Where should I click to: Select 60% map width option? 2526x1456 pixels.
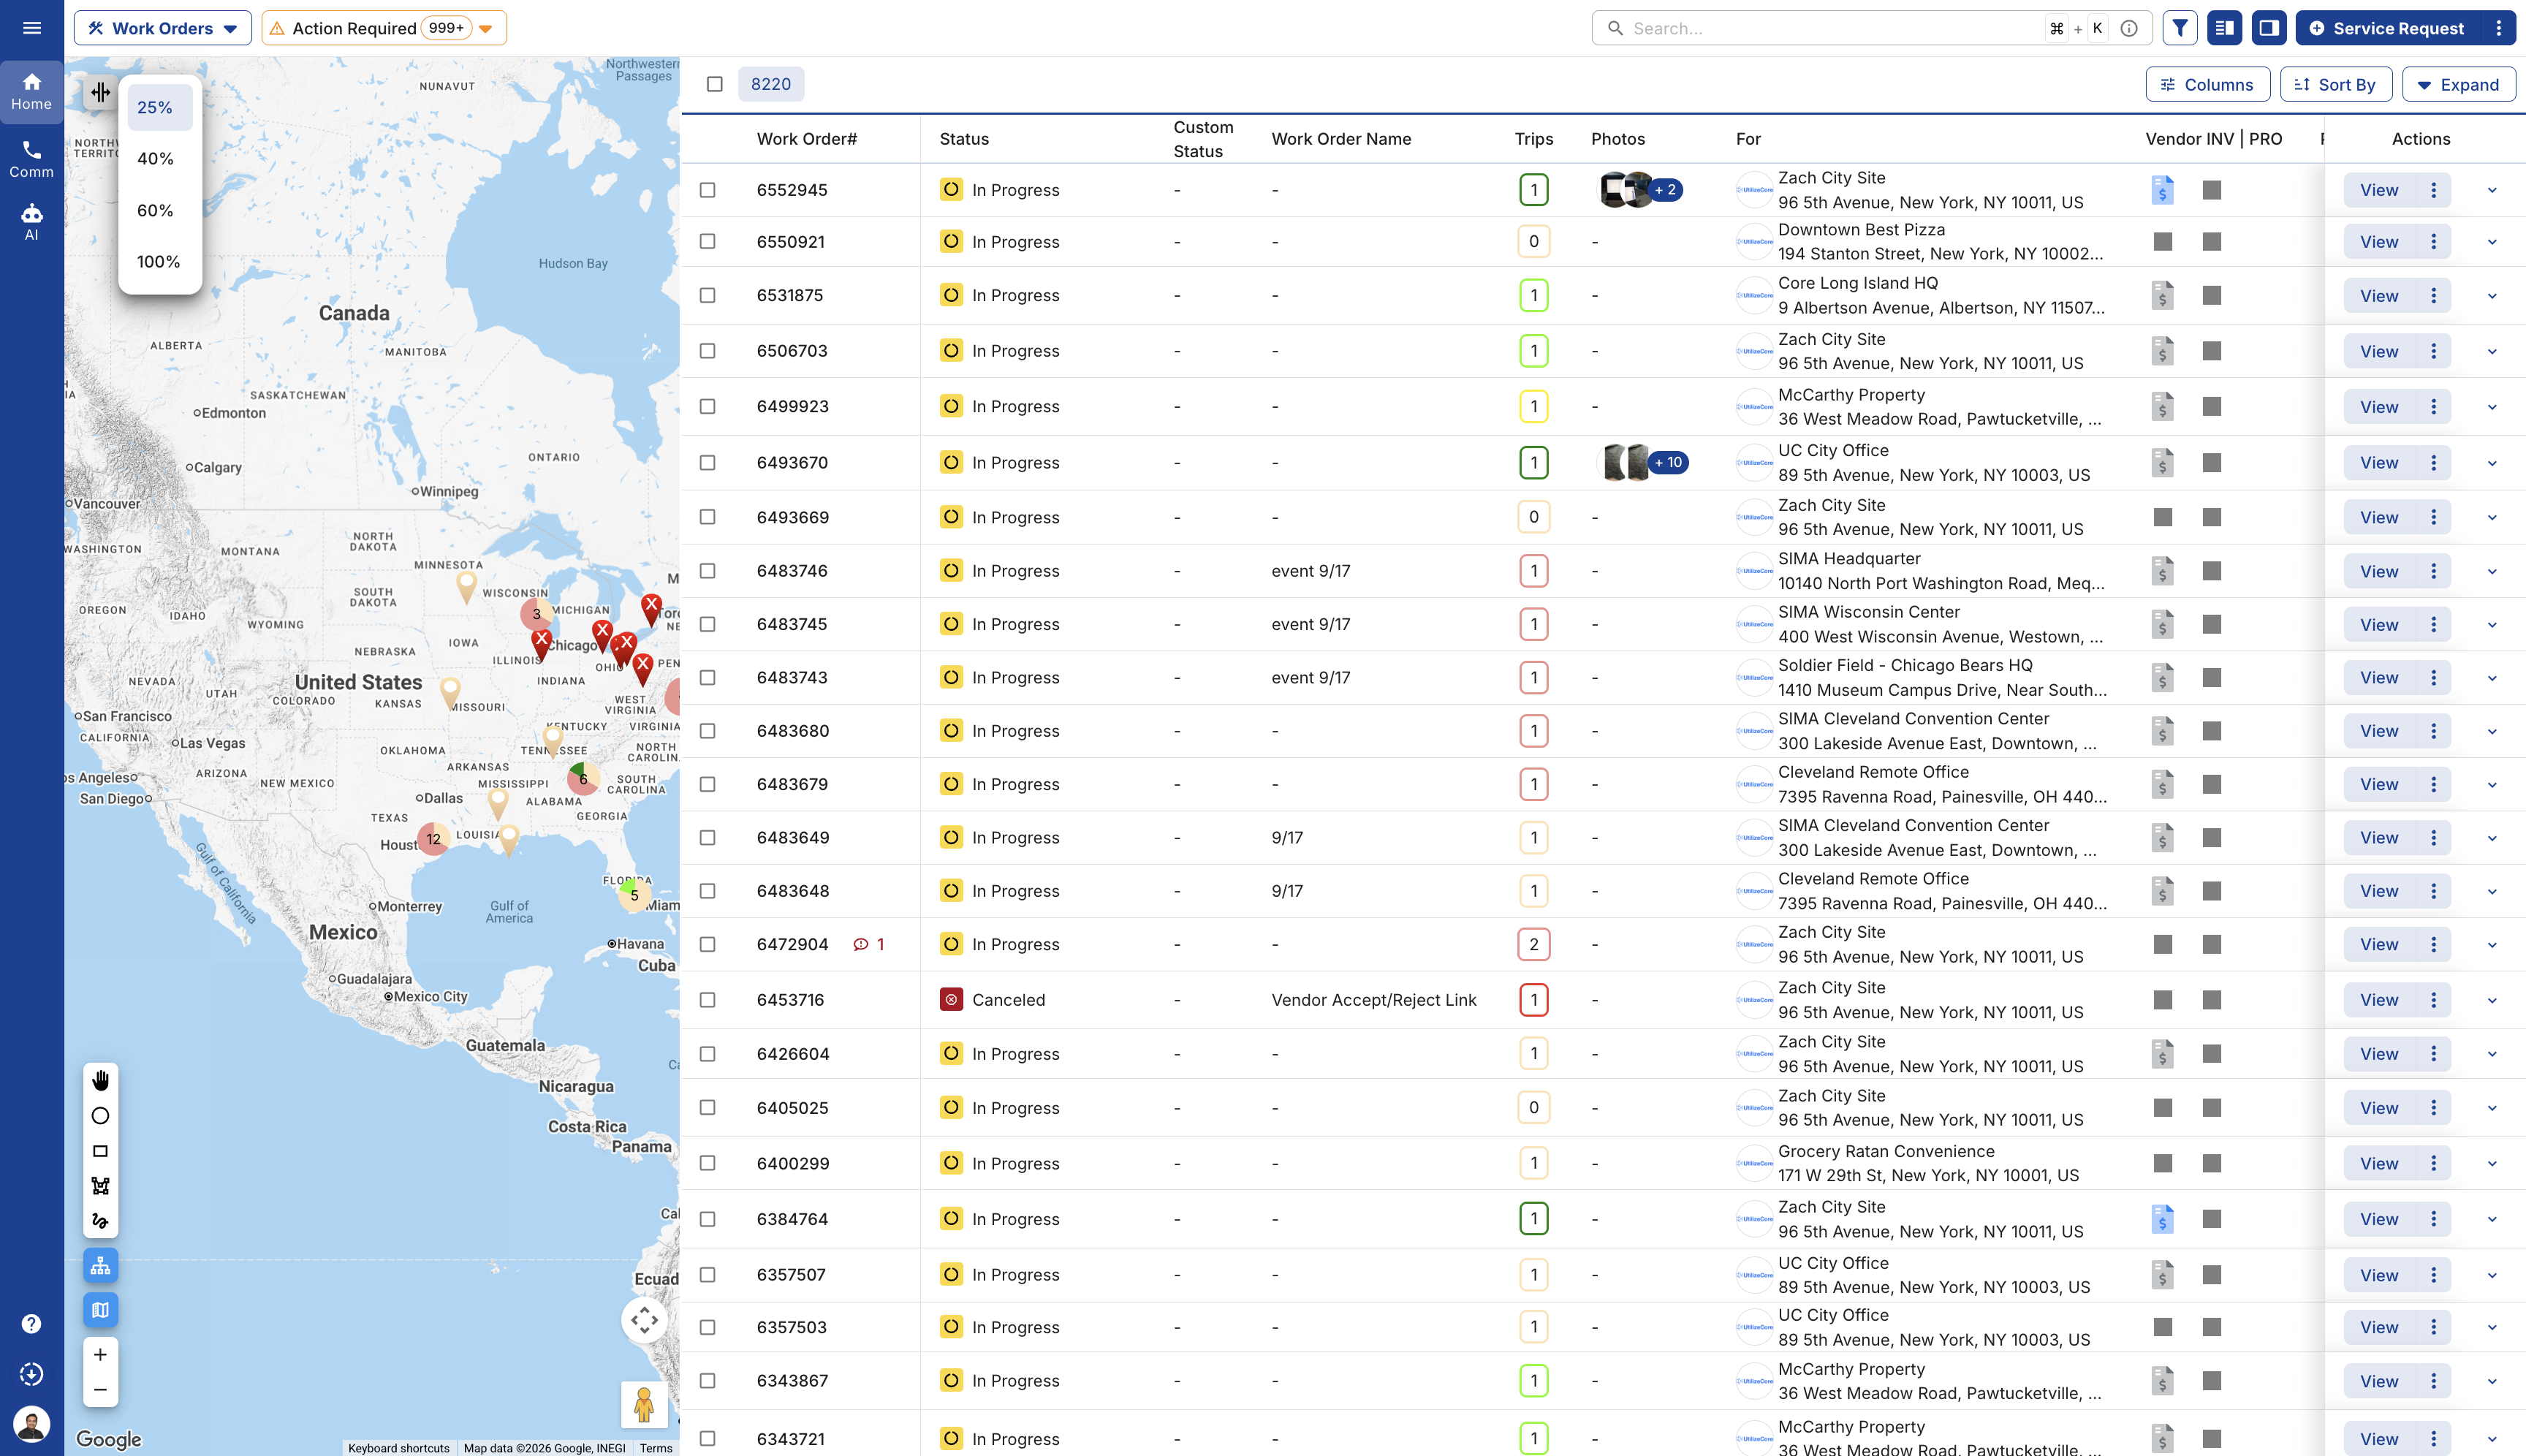[x=160, y=210]
